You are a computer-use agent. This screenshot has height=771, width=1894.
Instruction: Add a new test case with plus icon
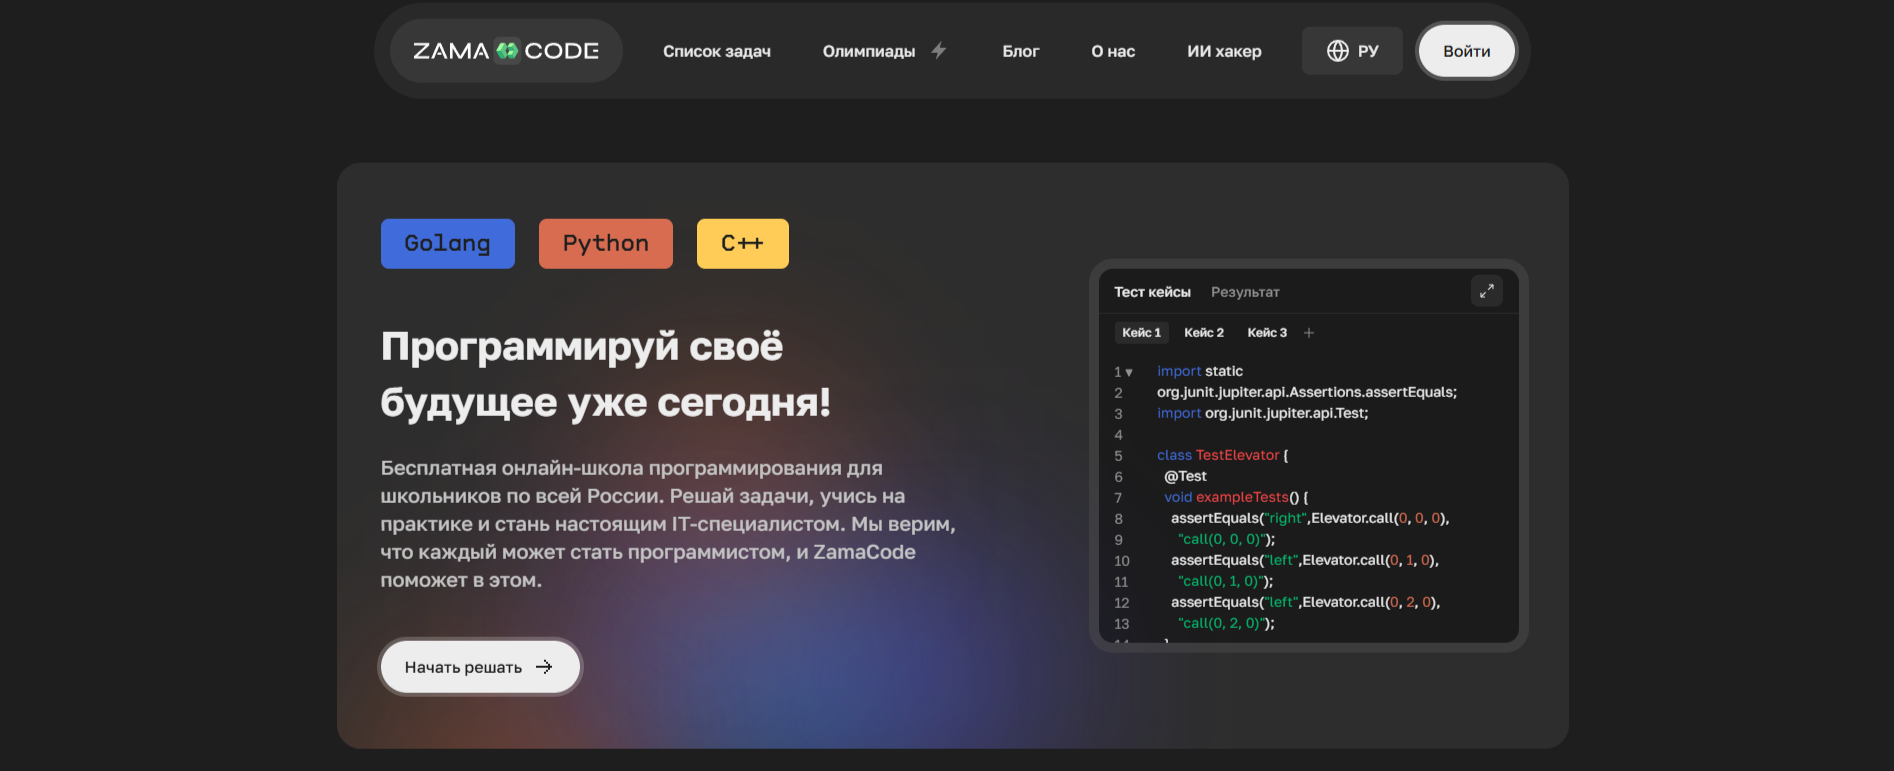tap(1309, 333)
